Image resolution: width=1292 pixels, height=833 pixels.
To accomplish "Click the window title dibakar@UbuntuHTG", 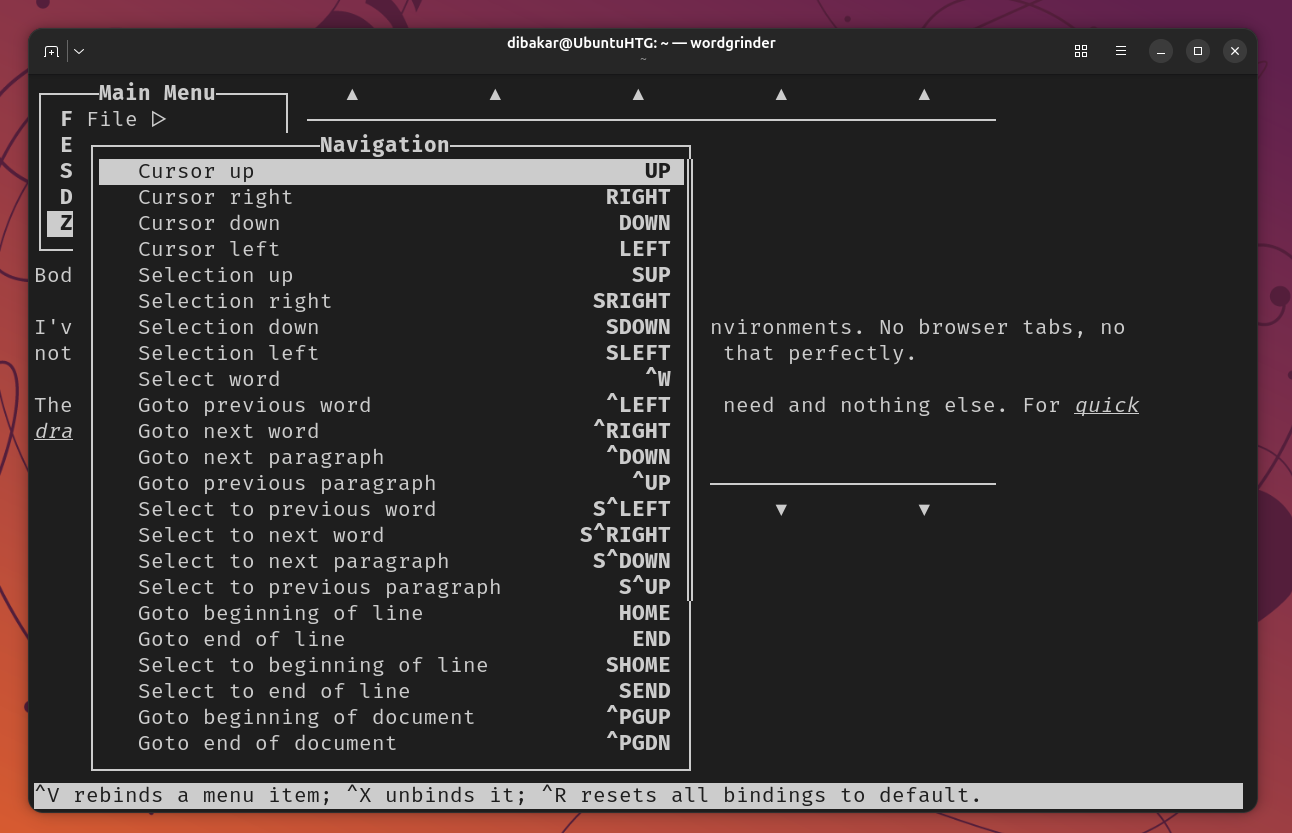I will (x=641, y=43).
